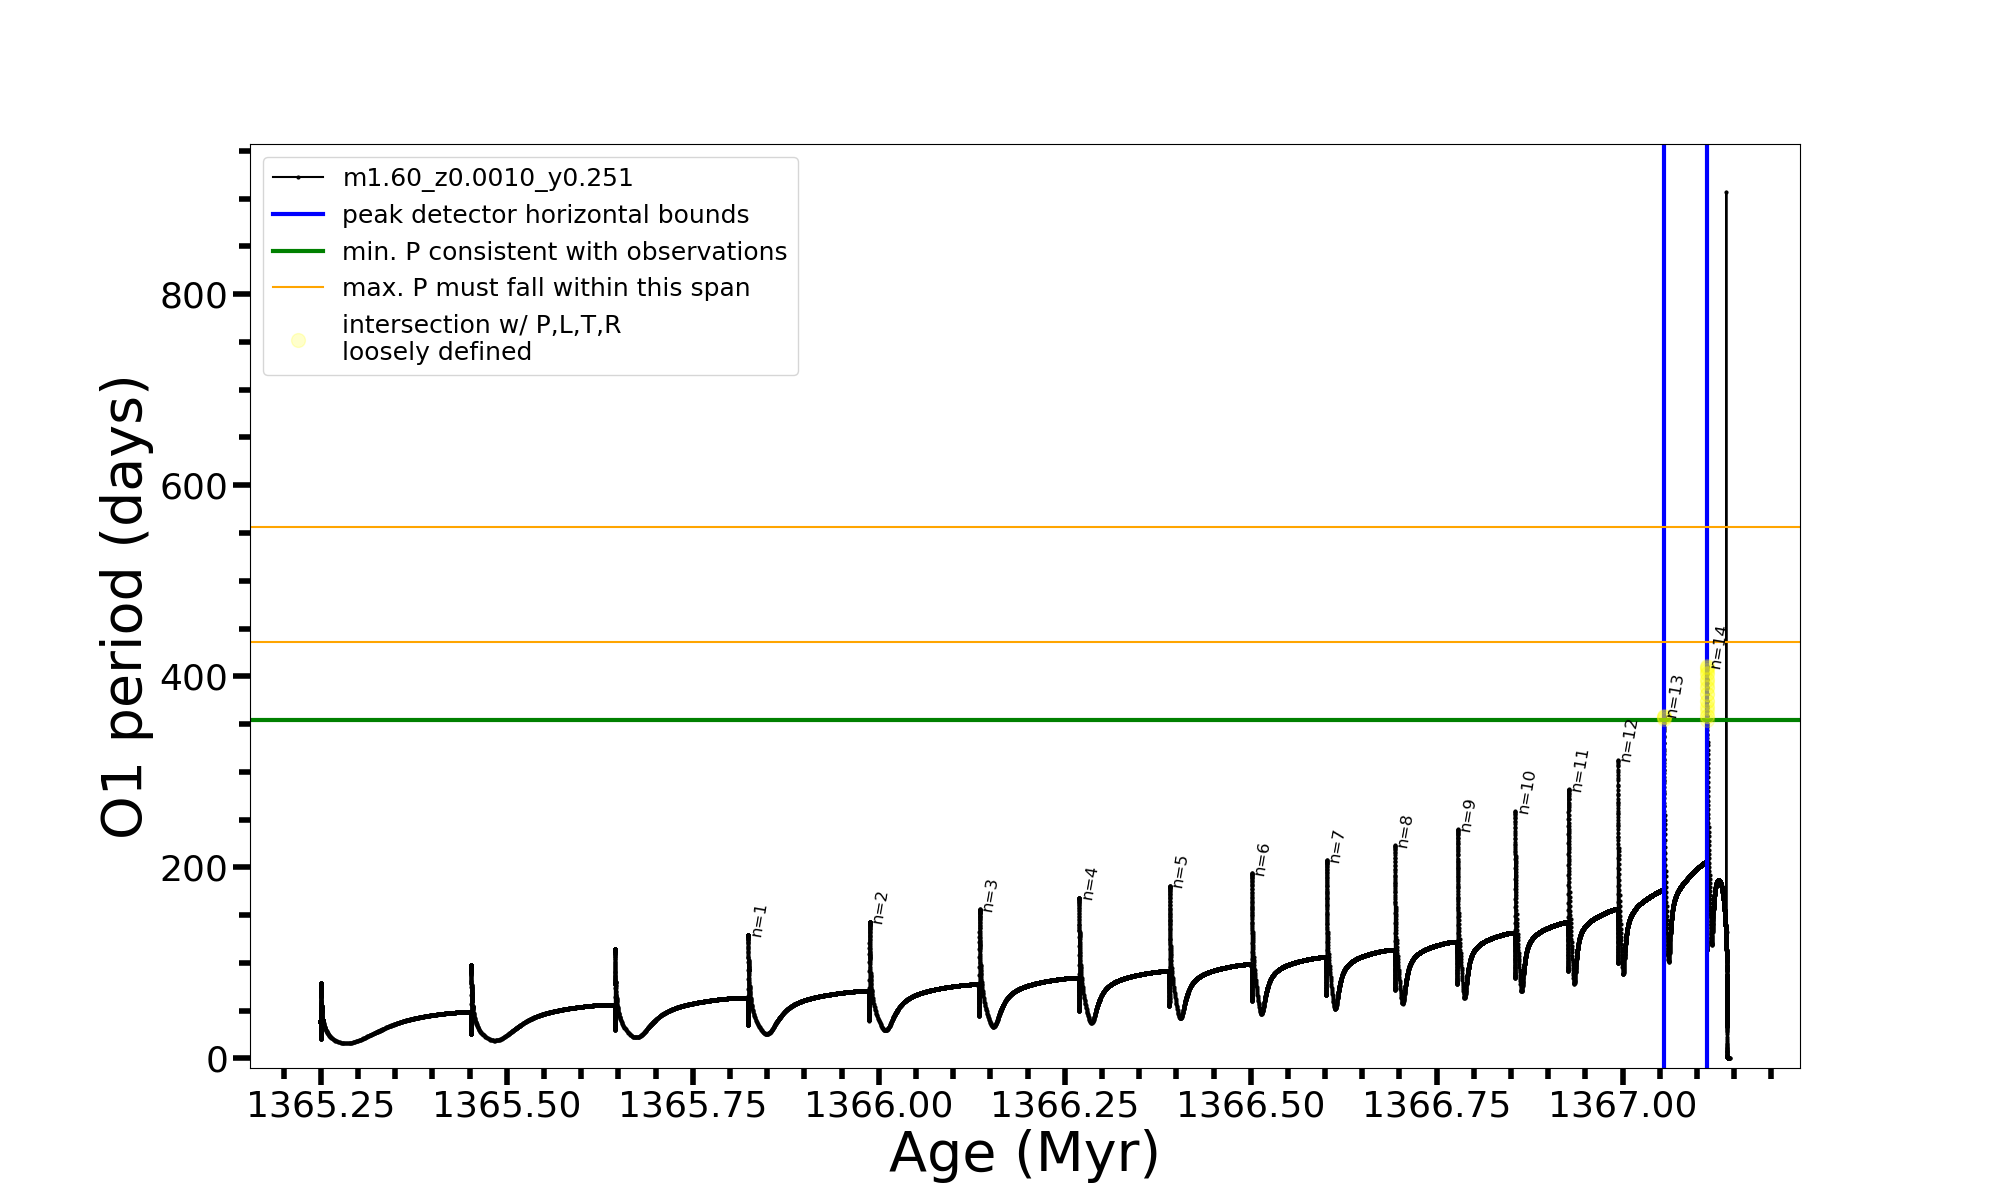The width and height of the screenshot is (2000, 1200).
Task: Click the 'Age (Myr)' axis label
Action: [x=1024, y=1153]
